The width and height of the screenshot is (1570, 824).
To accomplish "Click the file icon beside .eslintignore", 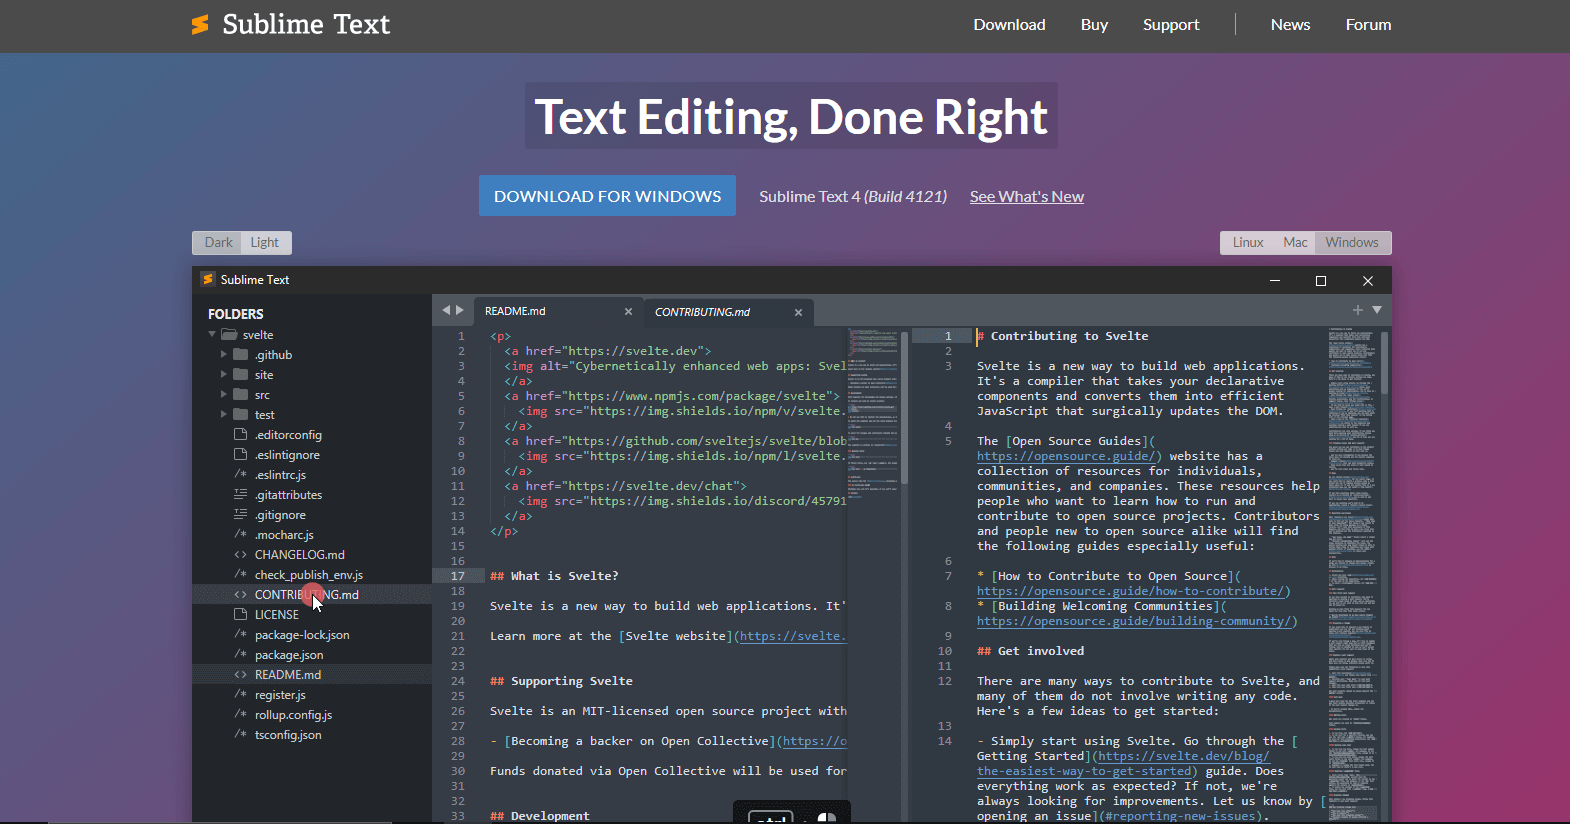I will pos(240,454).
